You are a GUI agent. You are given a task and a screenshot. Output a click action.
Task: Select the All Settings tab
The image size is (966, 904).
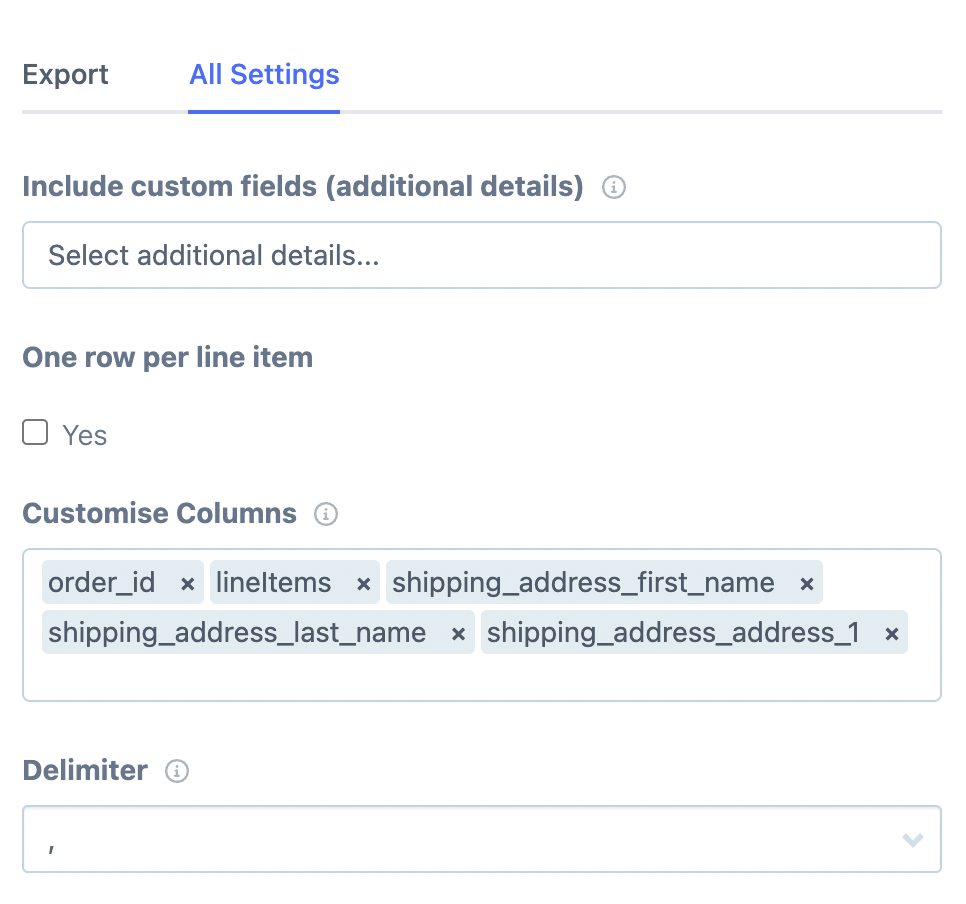point(264,75)
